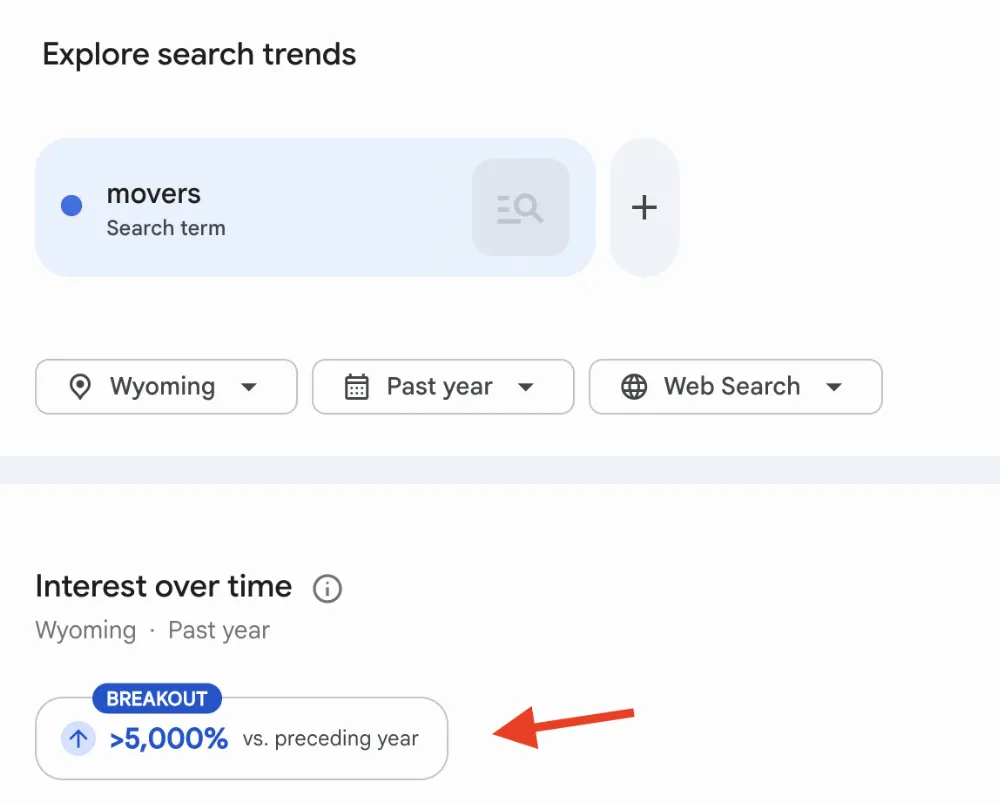Screen dimensions: 1000x806
Task: Click the vs. preceding year text
Action: pos(330,738)
